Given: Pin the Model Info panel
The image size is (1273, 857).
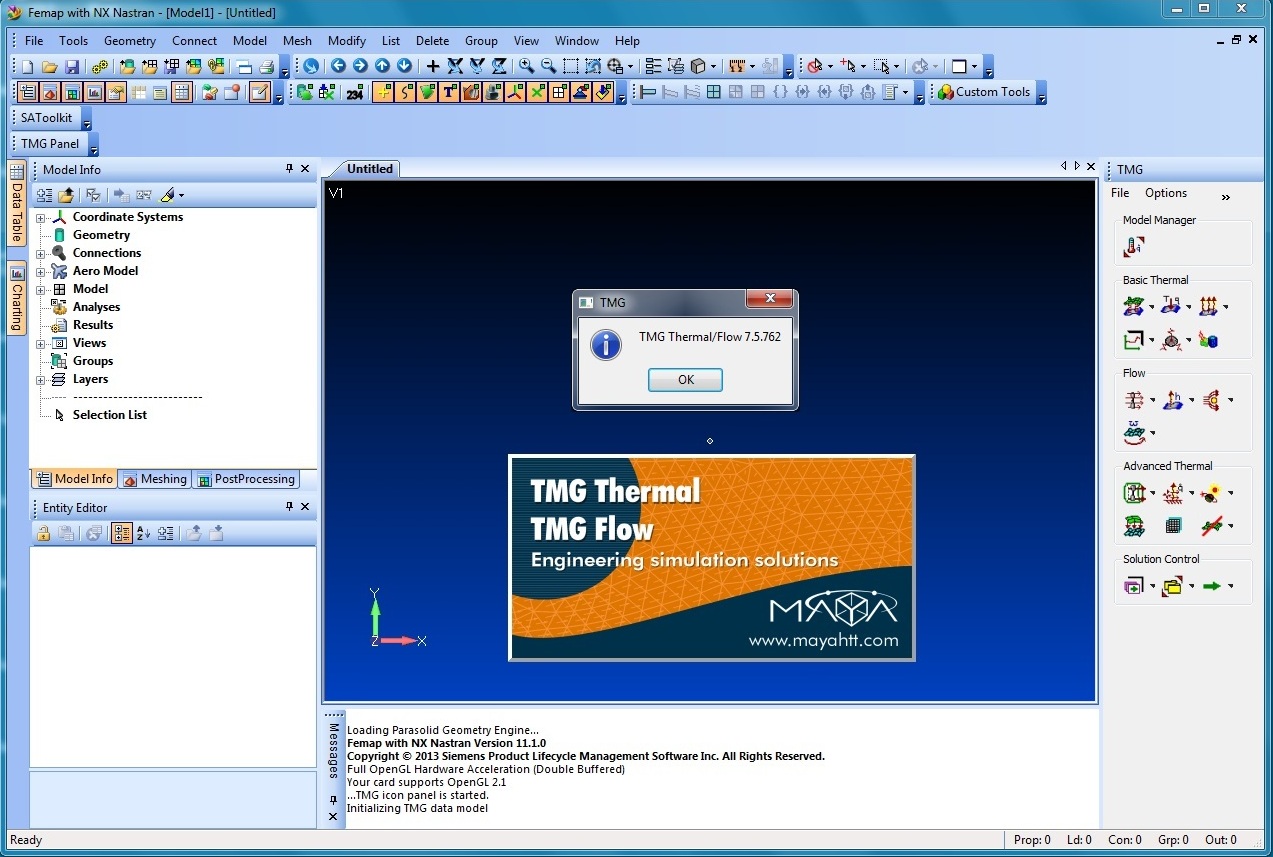Looking at the screenshot, I should (x=290, y=169).
